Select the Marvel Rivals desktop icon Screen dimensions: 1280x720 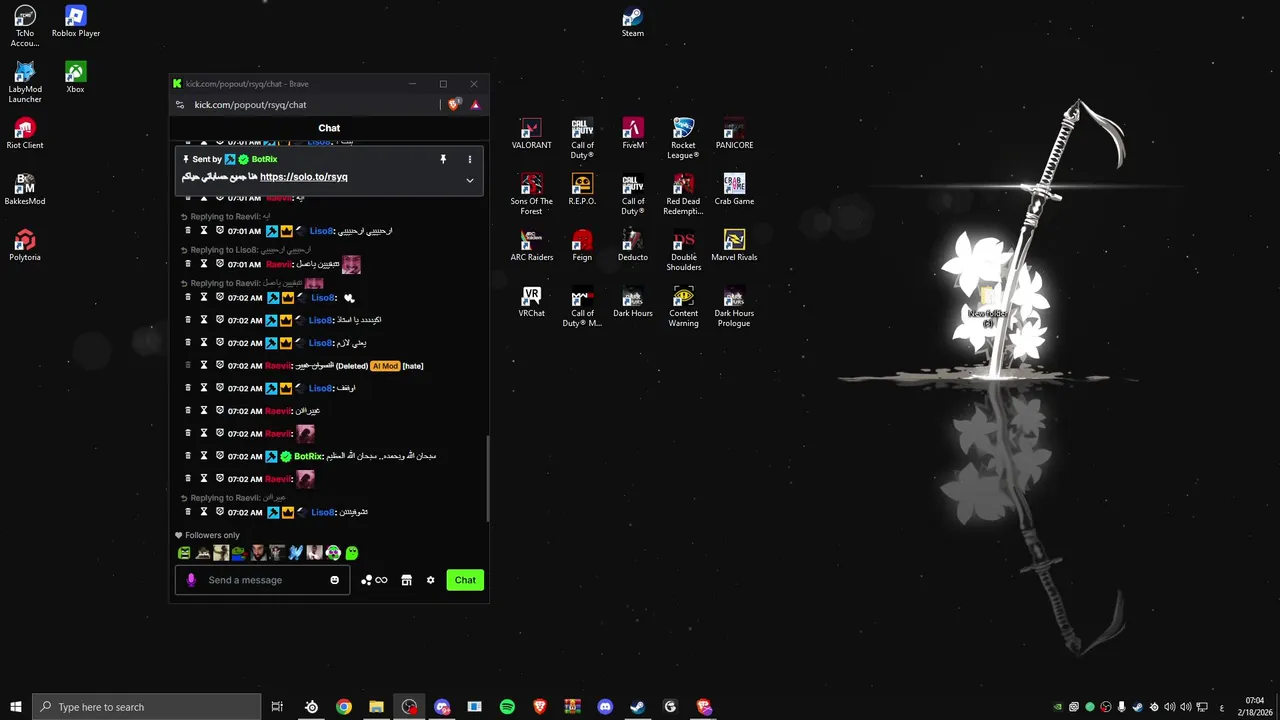[734, 247]
